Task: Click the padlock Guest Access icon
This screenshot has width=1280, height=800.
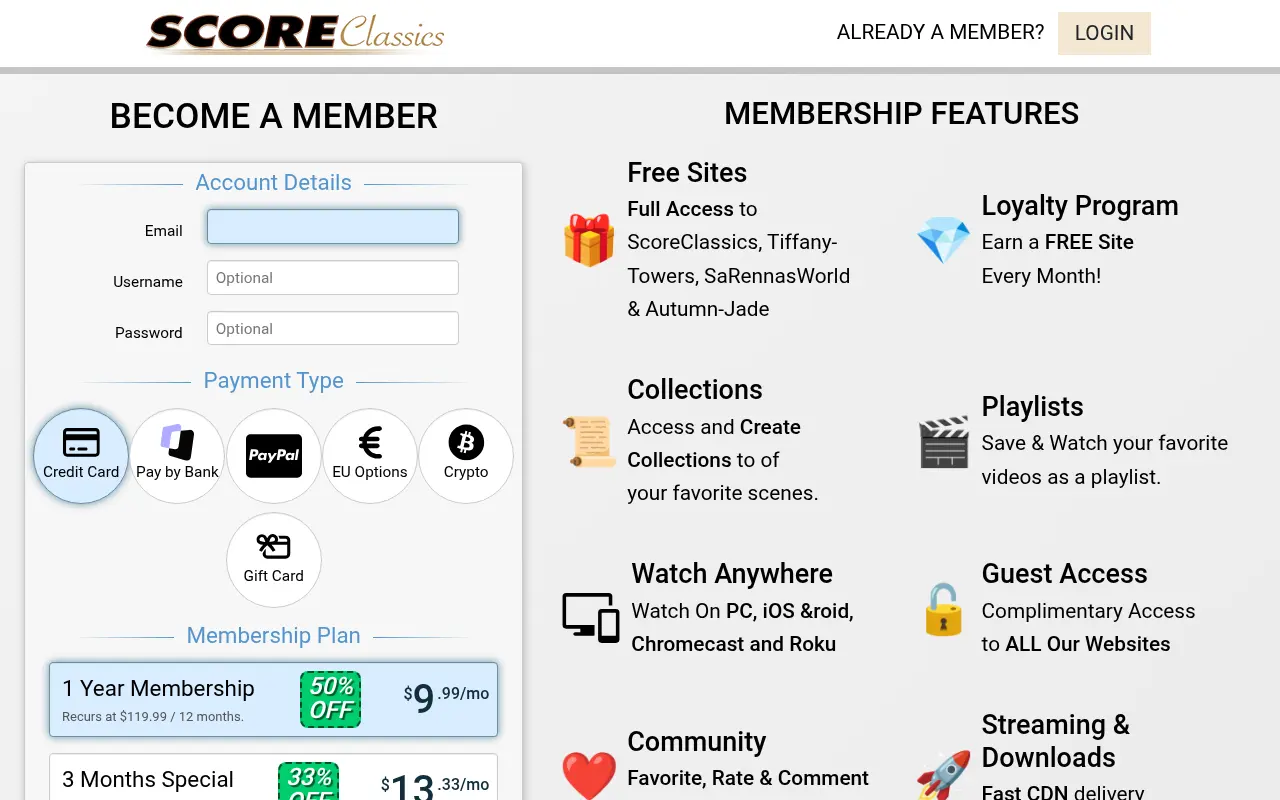Action: (x=943, y=610)
